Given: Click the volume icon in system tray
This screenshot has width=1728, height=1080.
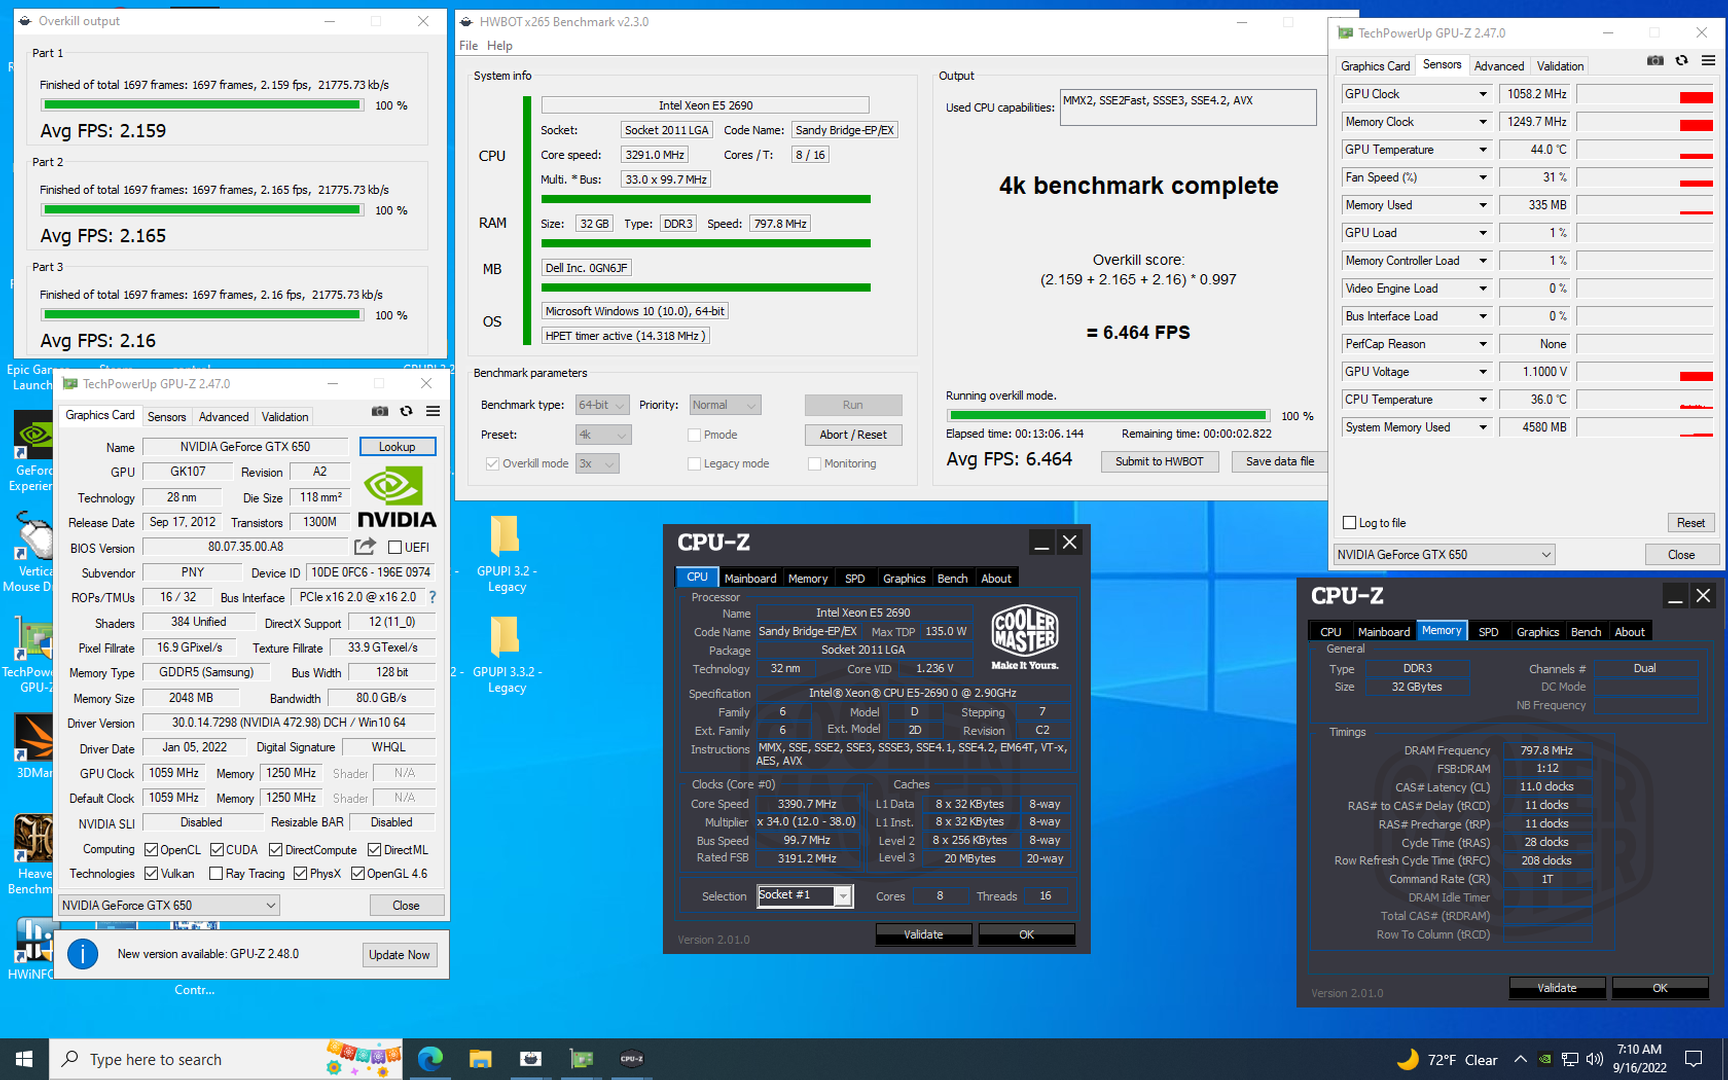Looking at the screenshot, I should pos(1594,1059).
